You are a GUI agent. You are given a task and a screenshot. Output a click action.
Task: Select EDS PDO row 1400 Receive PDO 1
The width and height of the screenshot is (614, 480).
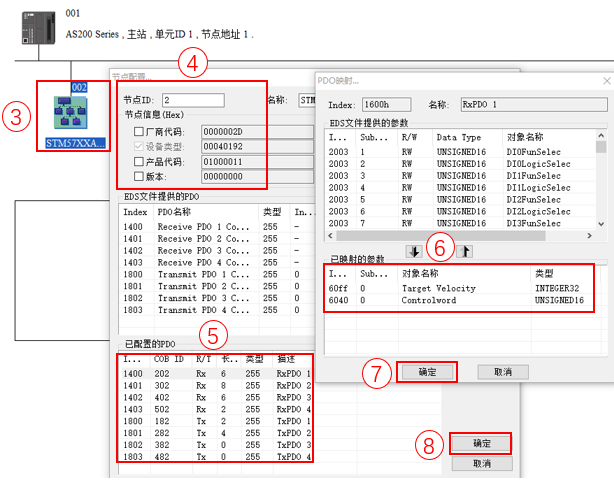coord(217,227)
